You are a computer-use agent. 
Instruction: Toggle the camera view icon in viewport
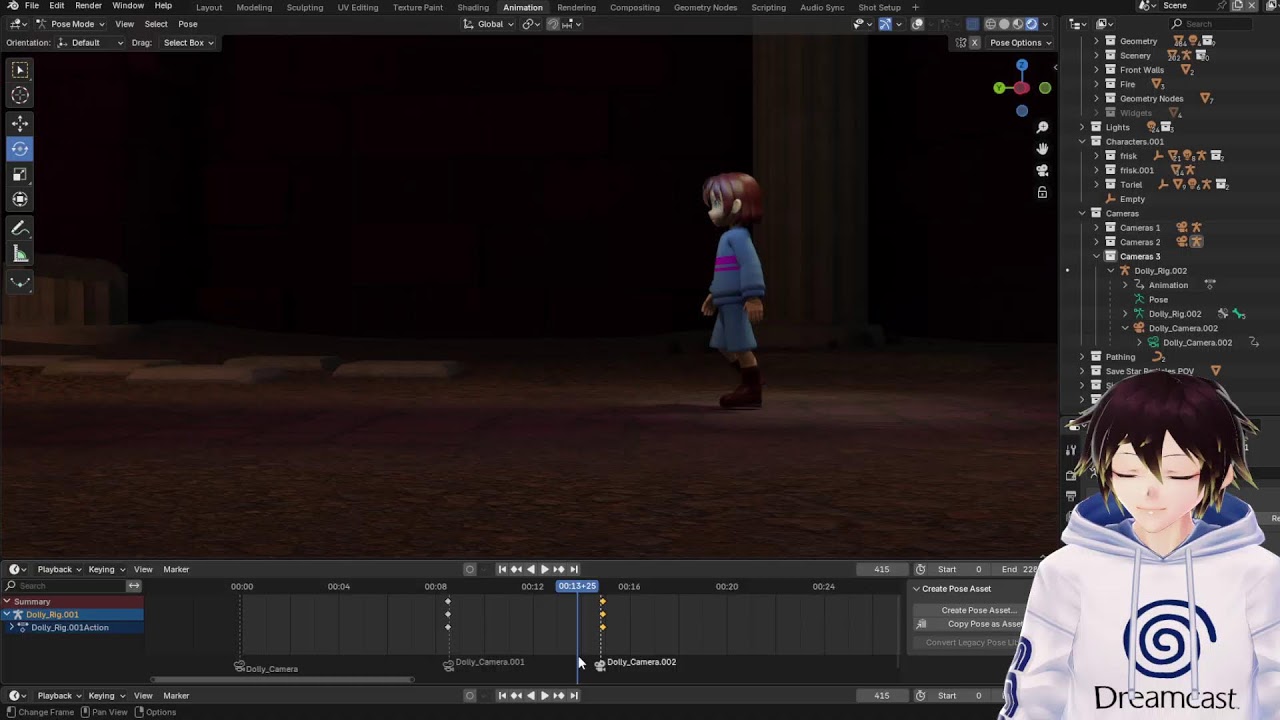(1042, 171)
